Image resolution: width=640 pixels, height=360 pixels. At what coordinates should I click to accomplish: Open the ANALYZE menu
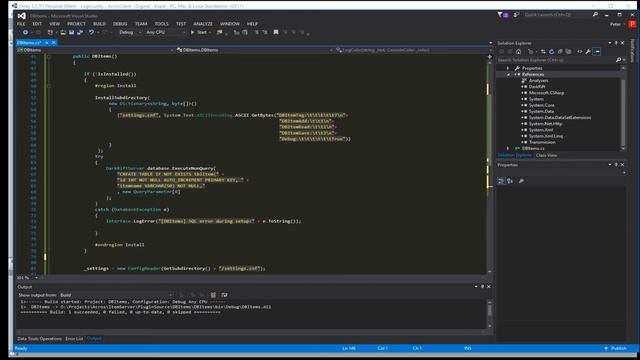point(203,24)
